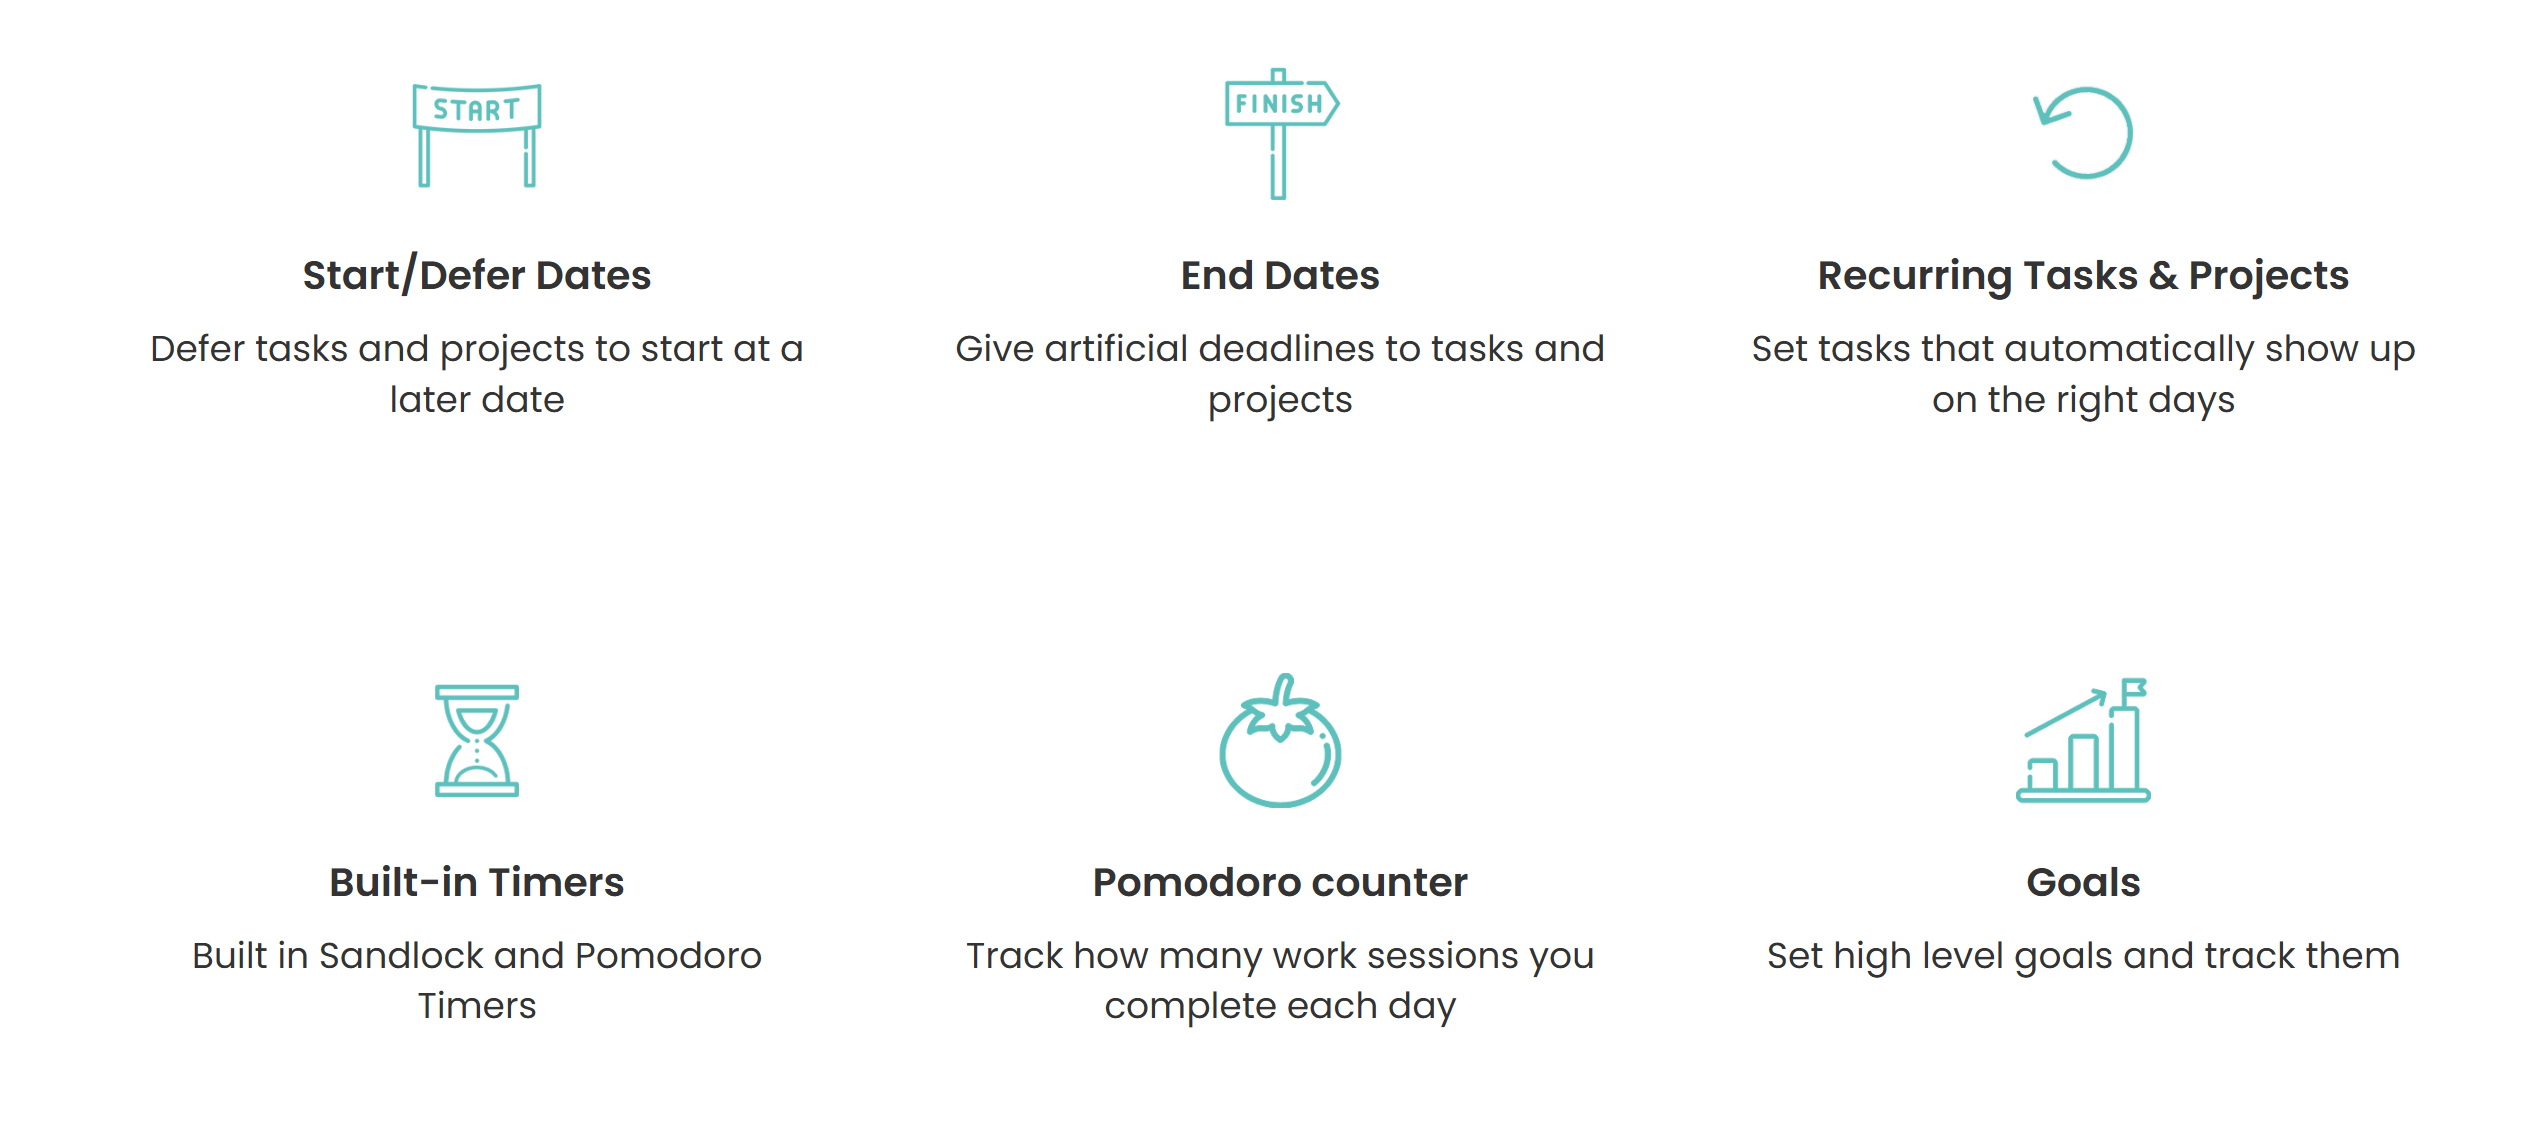Screen dimensions: 2539x1132
Task: Click the START banner icon
Action: tap(477, 135)
